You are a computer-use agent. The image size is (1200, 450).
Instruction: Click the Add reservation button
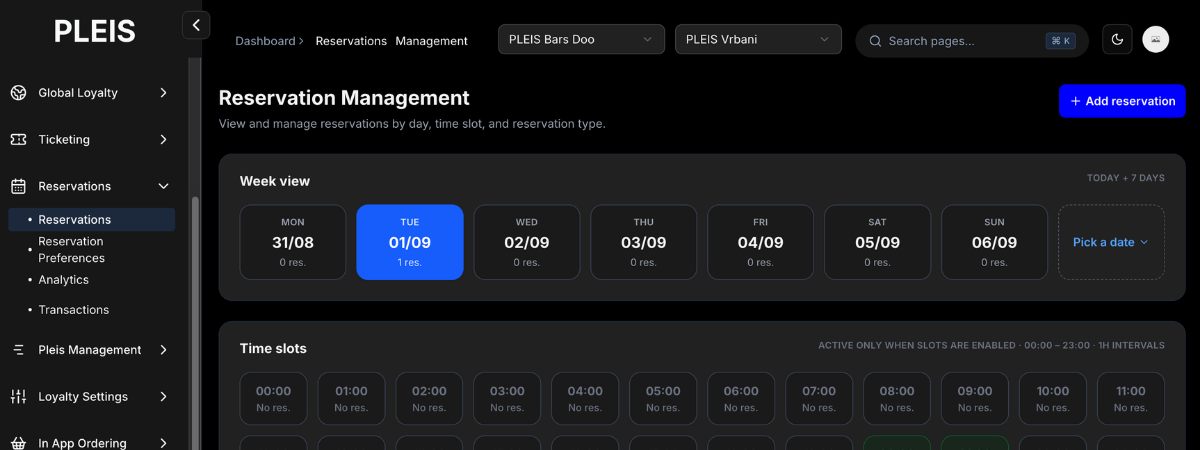pyautogui.click(x=1122, y=101)
